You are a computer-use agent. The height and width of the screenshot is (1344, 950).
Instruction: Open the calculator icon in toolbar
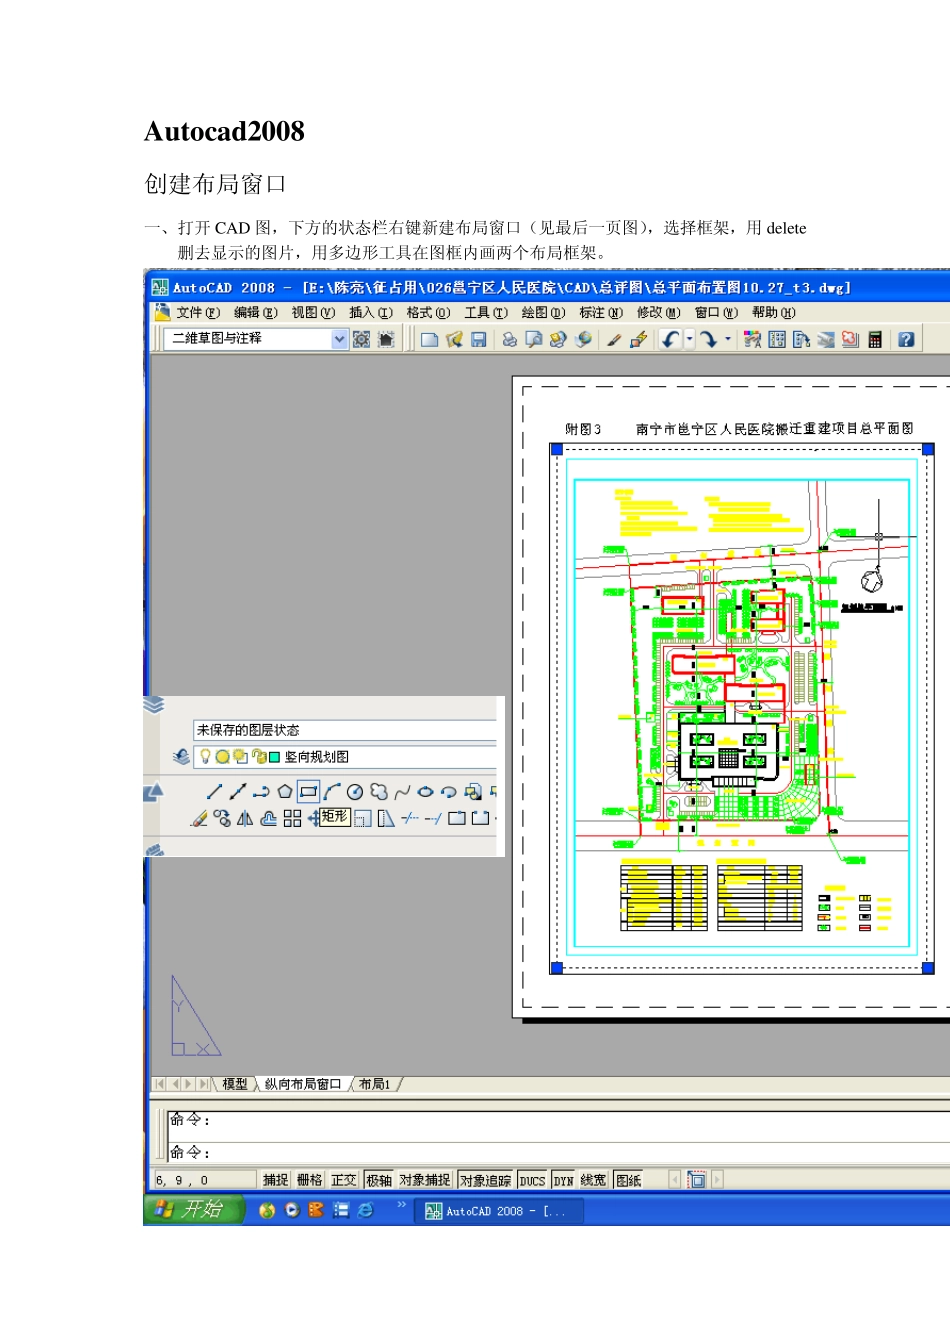pos(875,340)
